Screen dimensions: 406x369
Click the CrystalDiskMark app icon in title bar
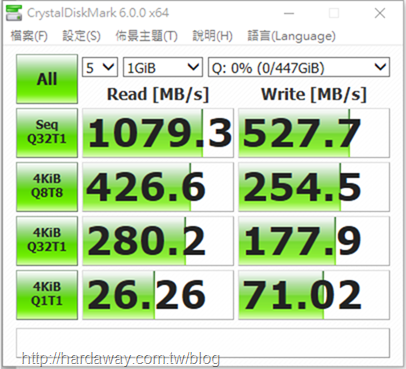click(x=14, y=13)
